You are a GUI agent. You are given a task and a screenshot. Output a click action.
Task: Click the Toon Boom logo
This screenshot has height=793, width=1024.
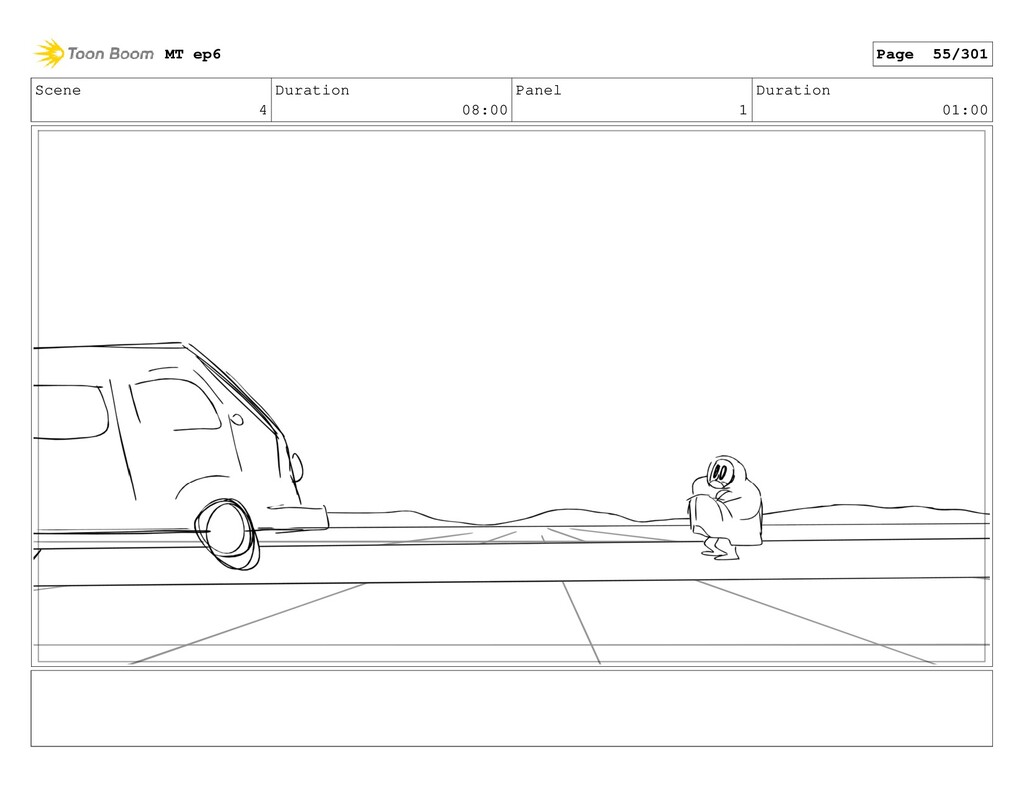94,54
